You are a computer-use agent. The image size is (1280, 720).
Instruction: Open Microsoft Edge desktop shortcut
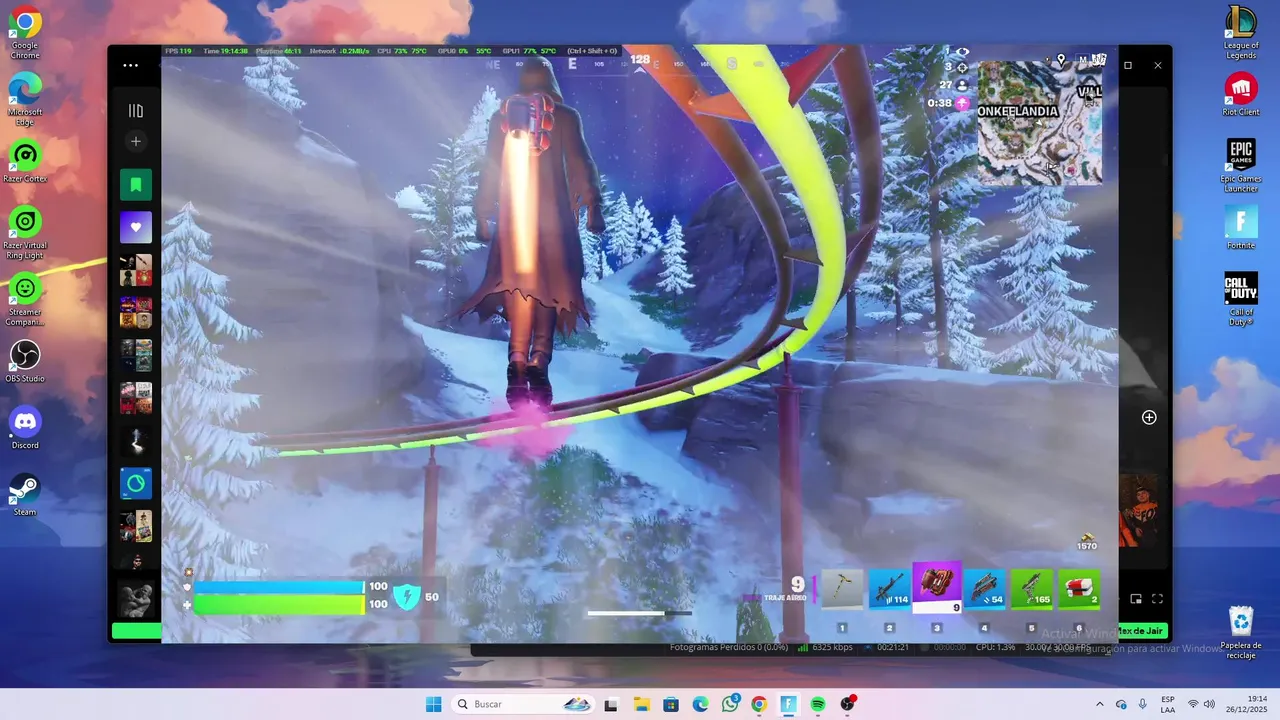(x=25, y=98)
